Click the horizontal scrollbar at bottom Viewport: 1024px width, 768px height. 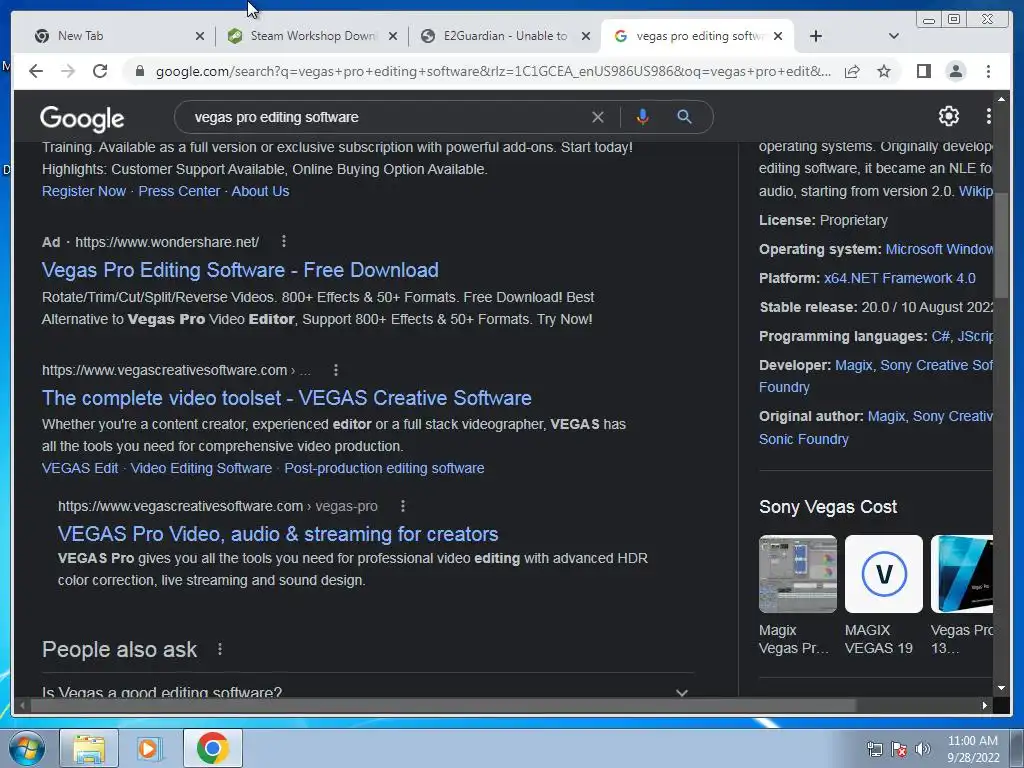pyautogui.click(x=443, y=705)
